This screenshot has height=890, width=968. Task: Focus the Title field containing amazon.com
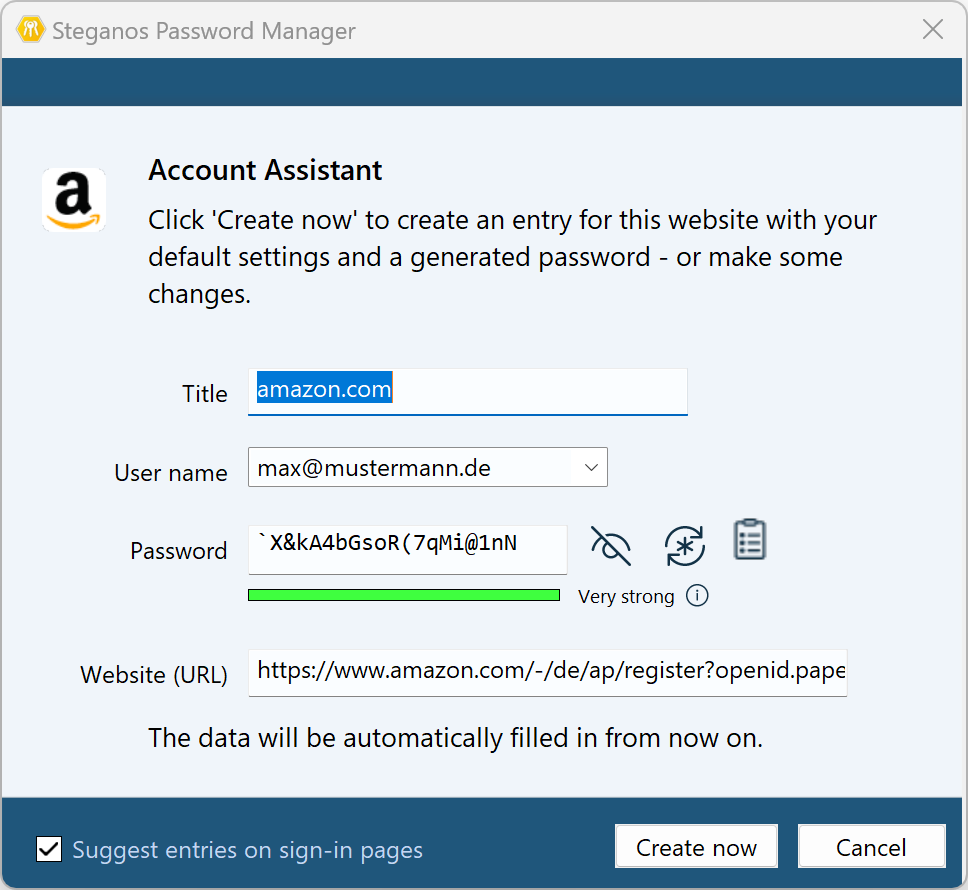click(x=467, y=390)
